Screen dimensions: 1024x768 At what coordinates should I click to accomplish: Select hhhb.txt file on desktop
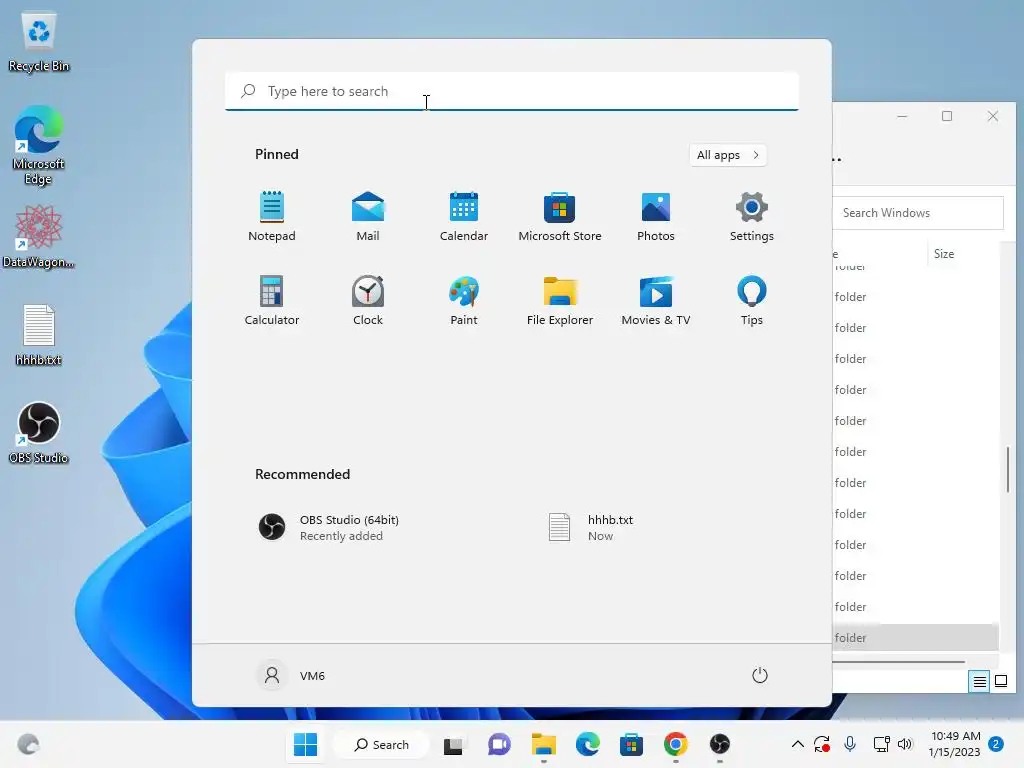(39, 335)
